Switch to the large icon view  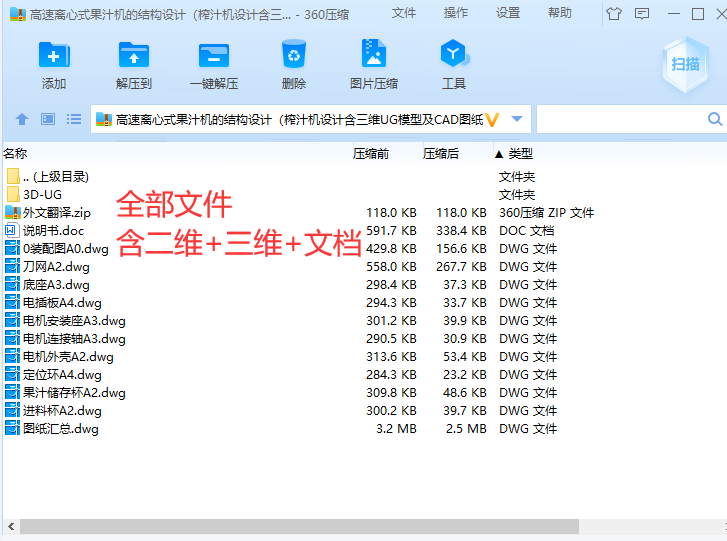(x=48, y=120)
